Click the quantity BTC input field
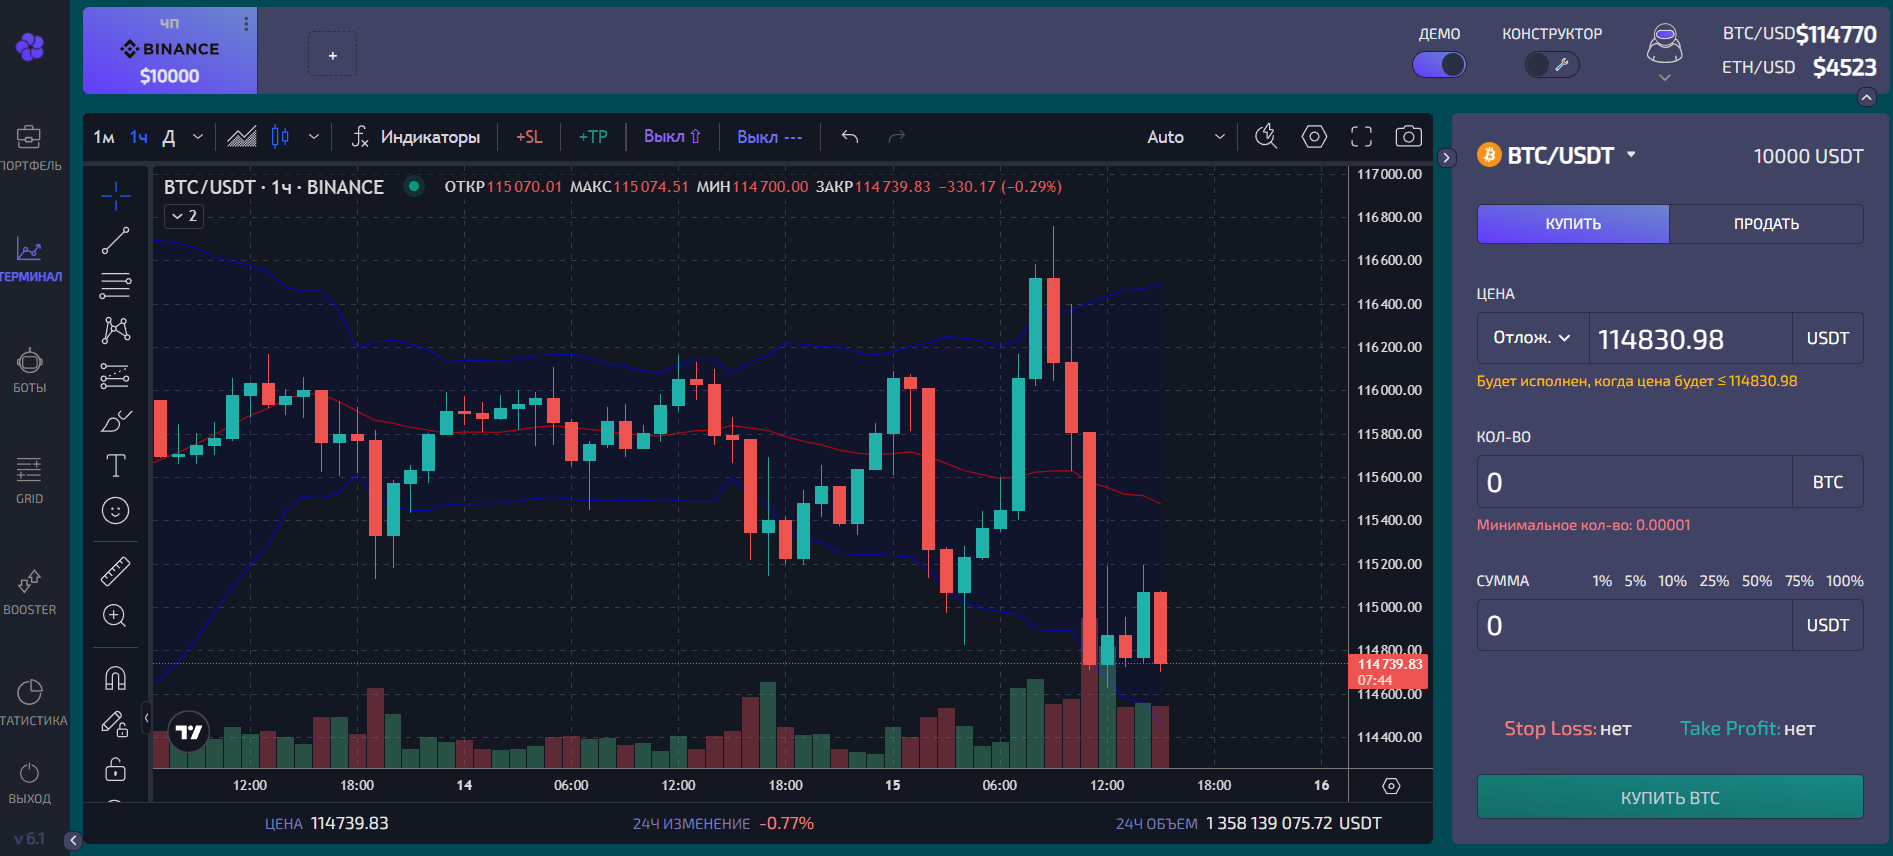 click(x=1634, y=482)
